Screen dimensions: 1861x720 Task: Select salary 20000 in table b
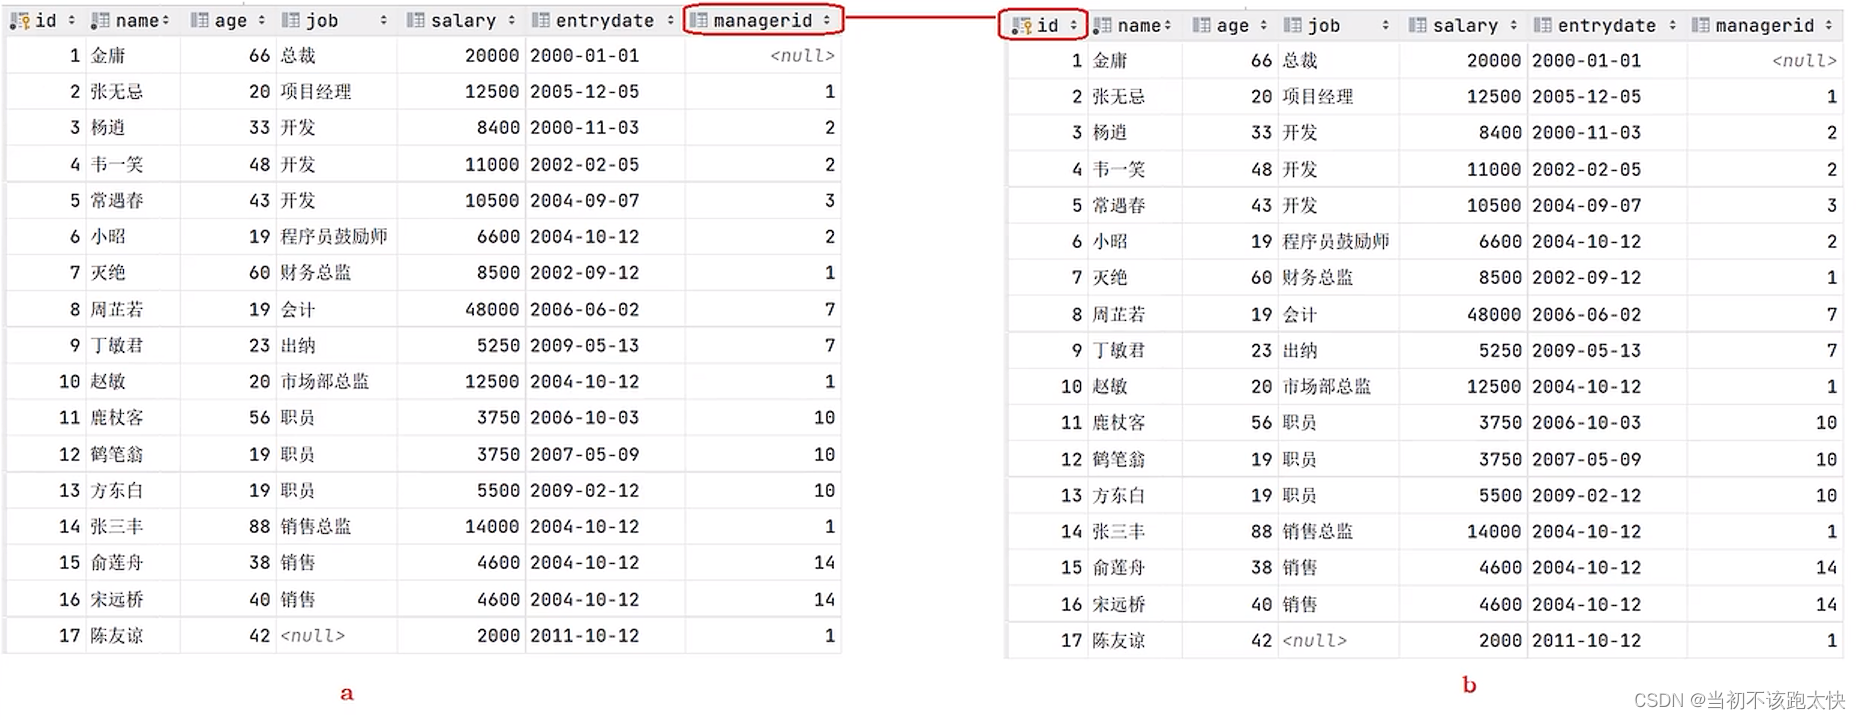tap(1494, 61)
